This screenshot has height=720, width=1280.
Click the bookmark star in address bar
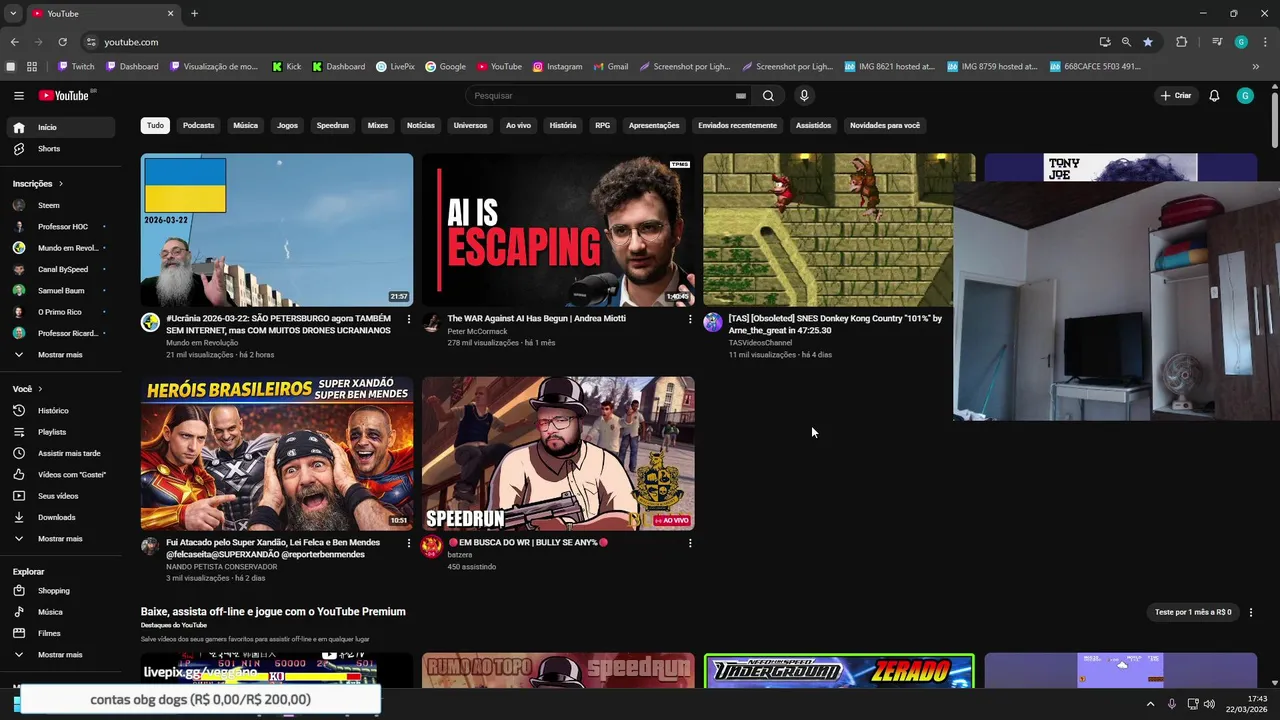(1148, 42)
